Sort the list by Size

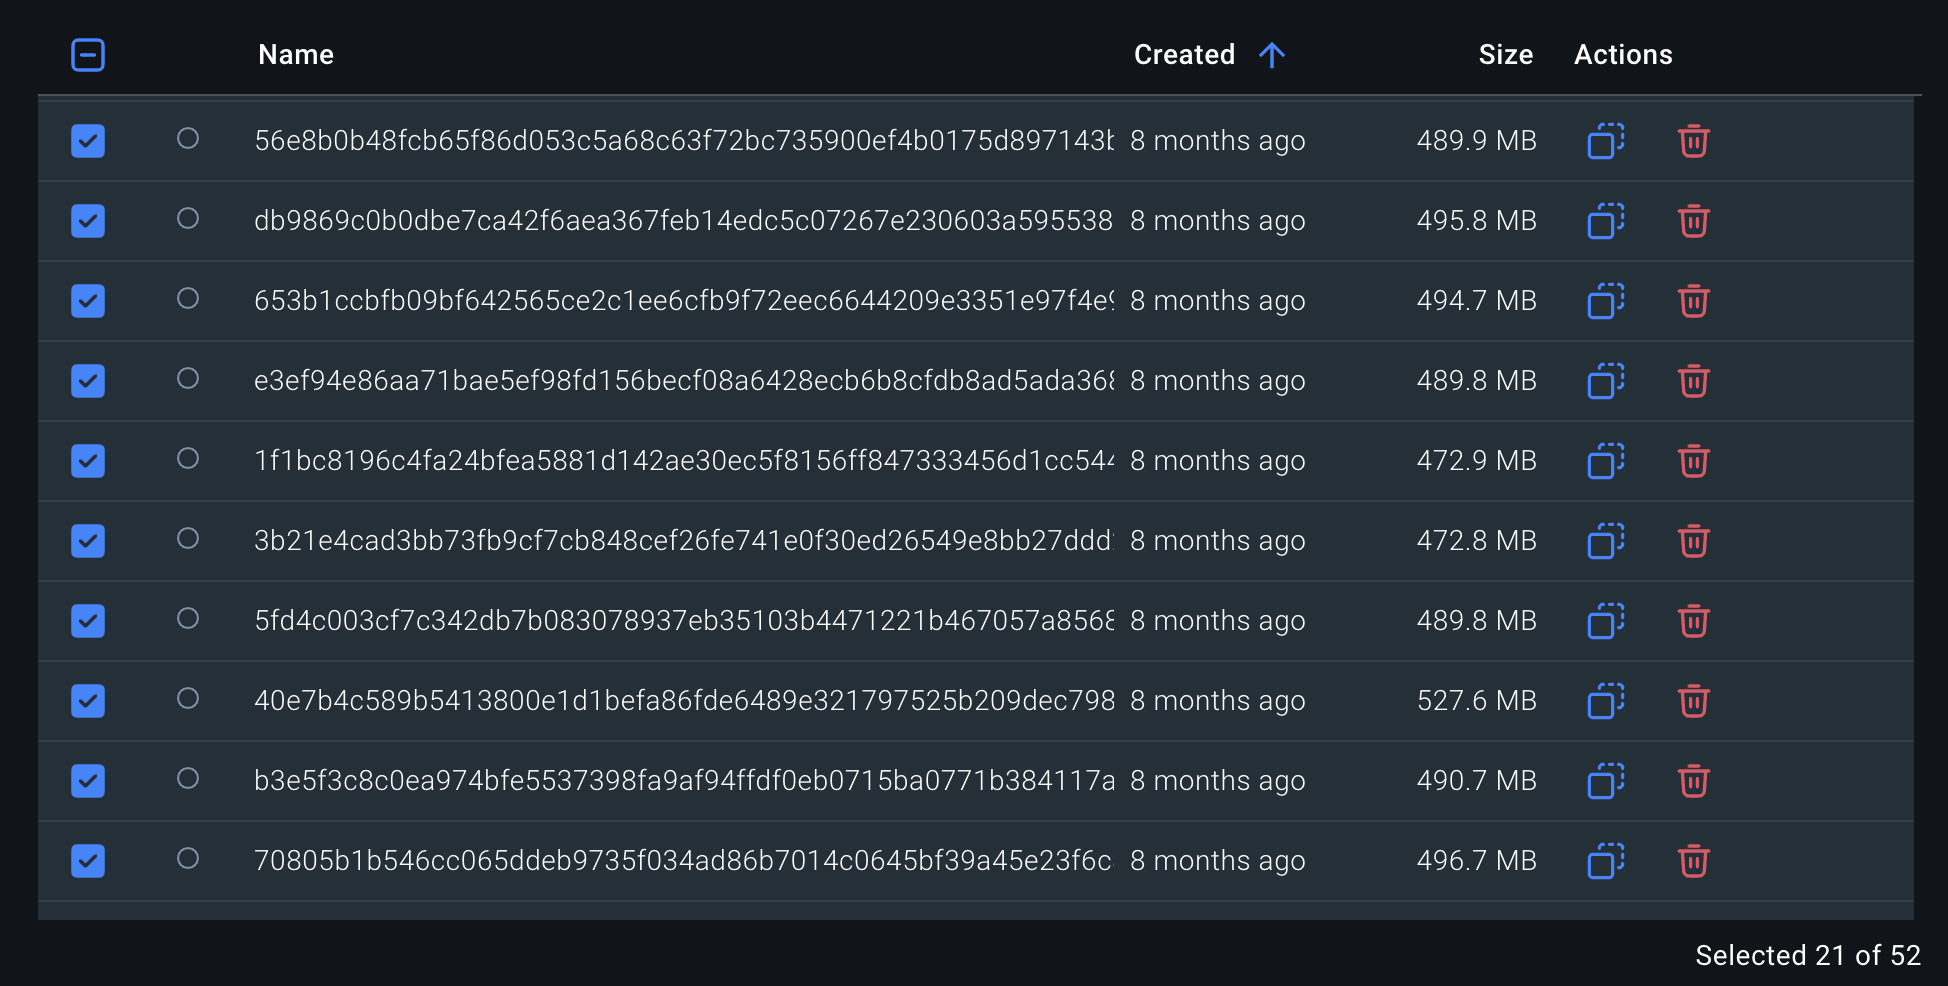pyautogui.click(x=1506, y=55)
